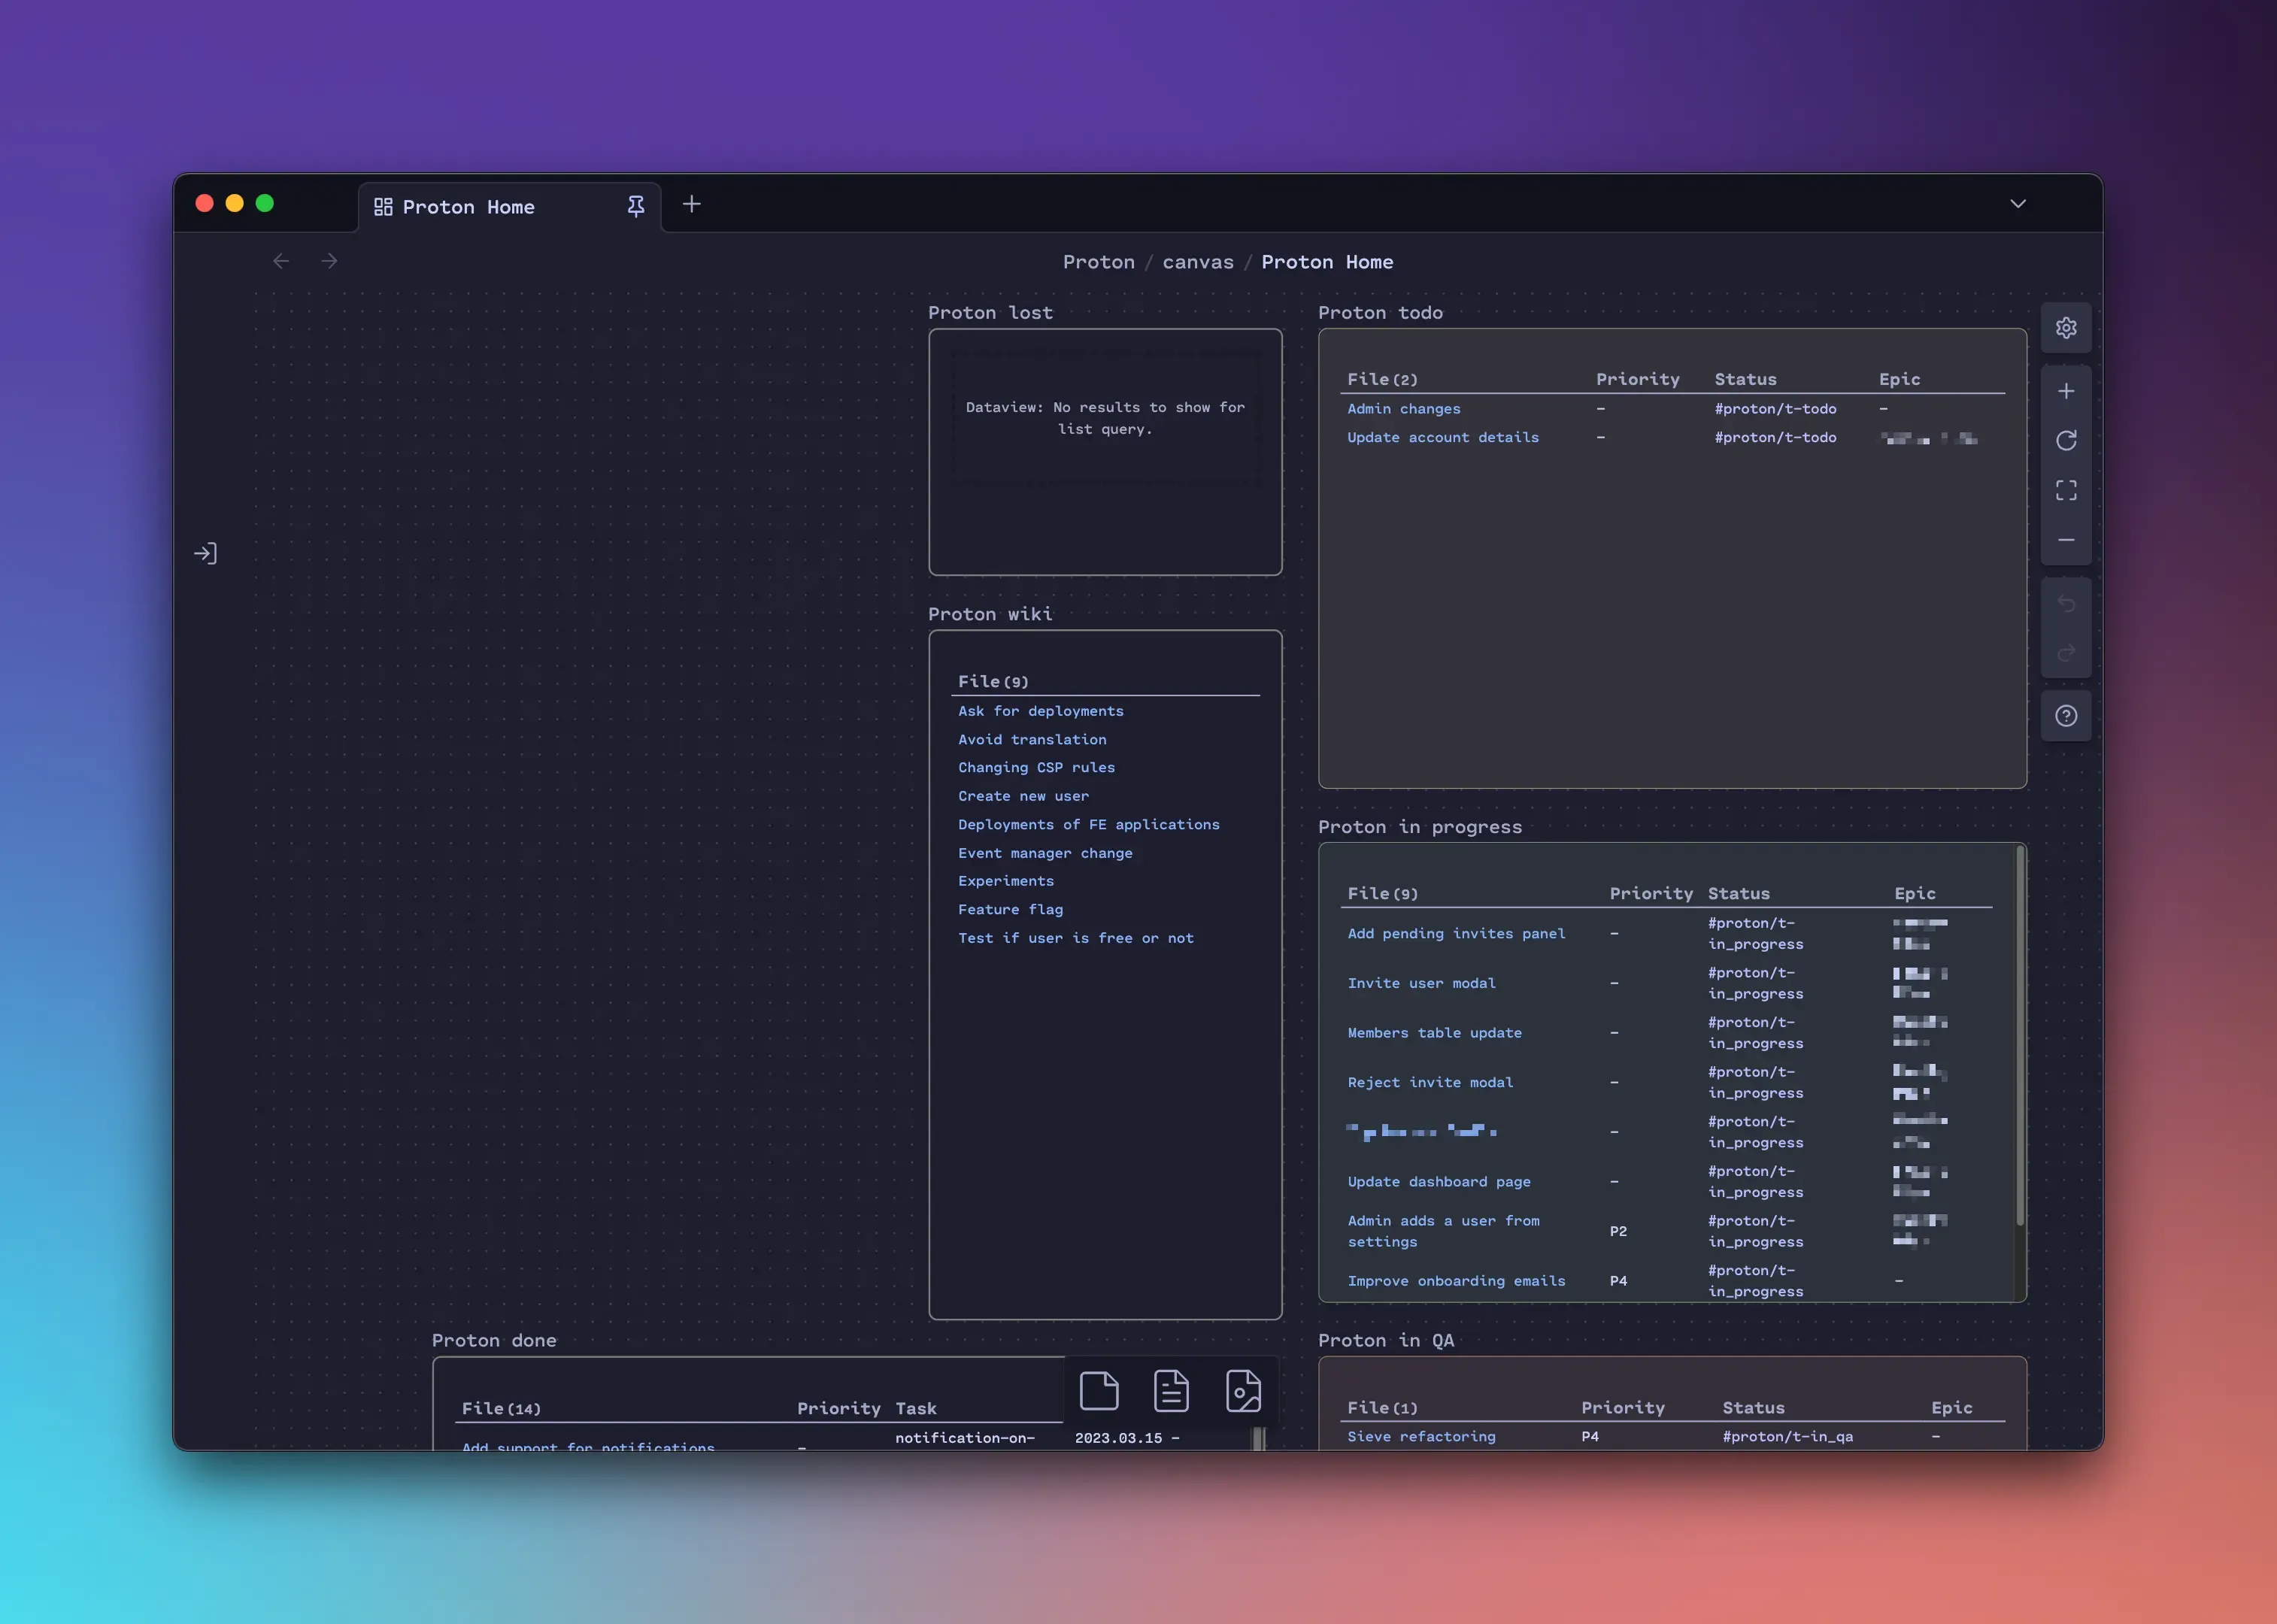Zoom in on the canvas
Image resolution: width=2277 pixels, height=1624 pixels.
[x=2067, y=390]
